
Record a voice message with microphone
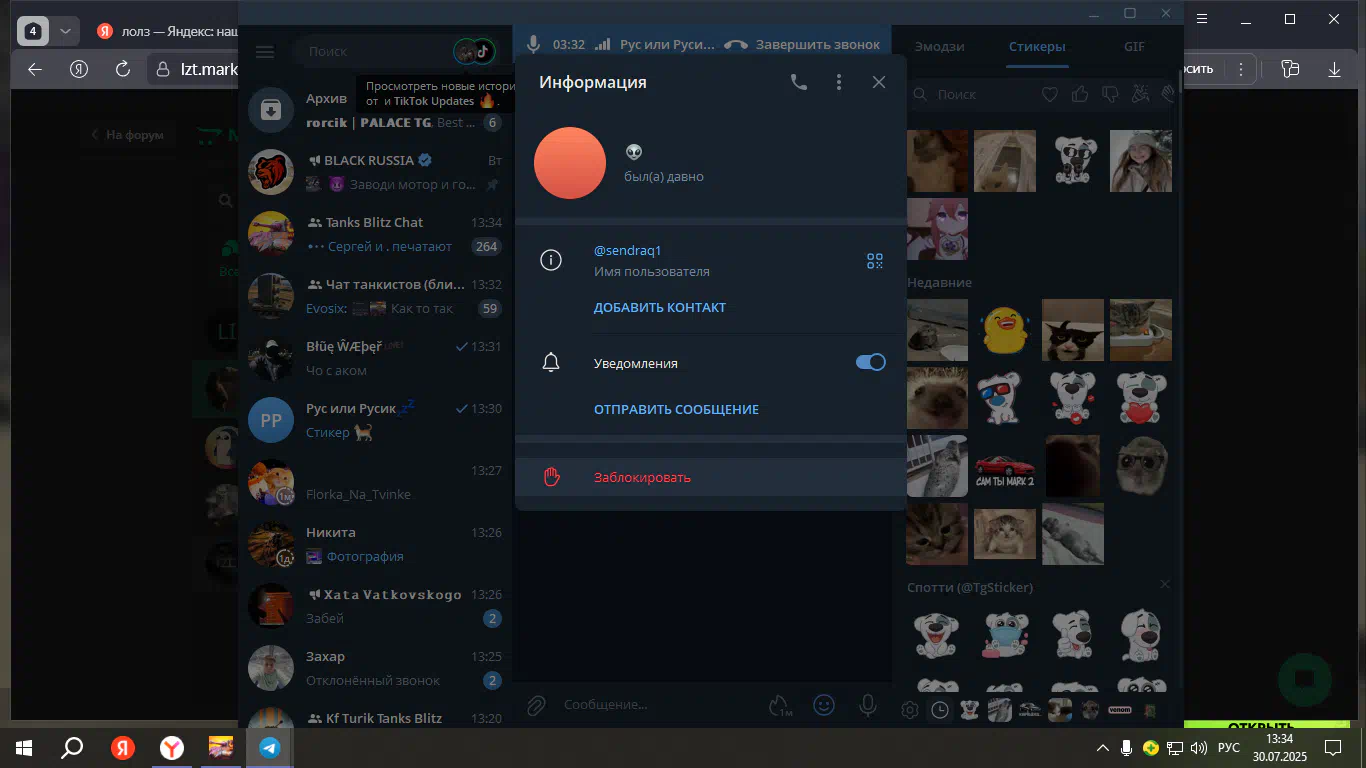point(868,705)
